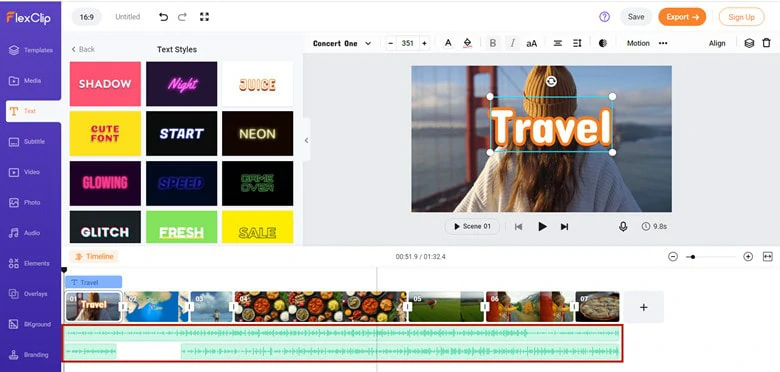Image resolution: width=780 pixels, height=372 pixels.
Task: Toggle the Timeline view button
Action: (x=94, y=257)
